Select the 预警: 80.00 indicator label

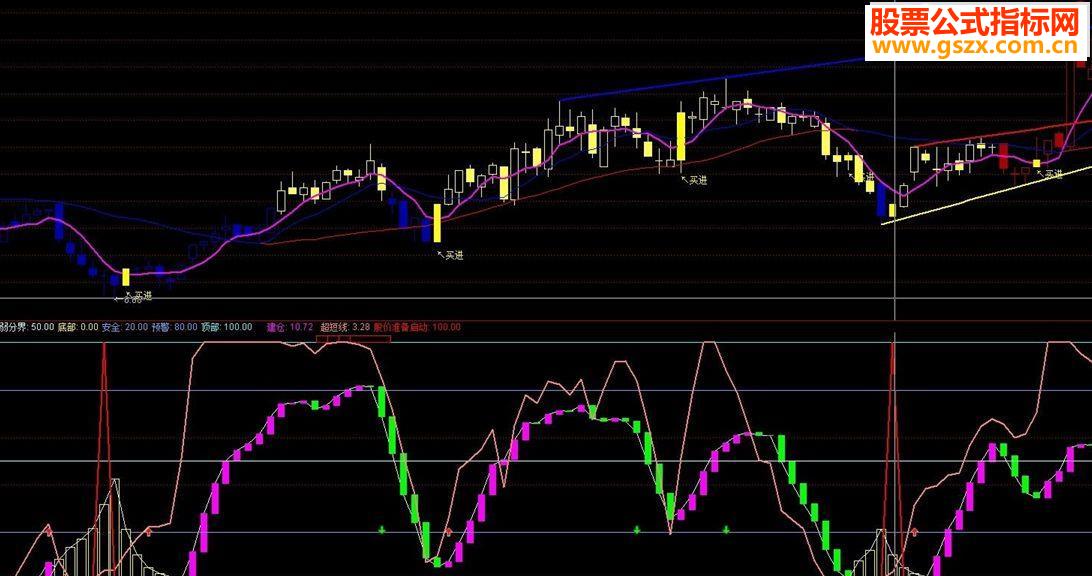pyautogui.click(x=174, y=327)
